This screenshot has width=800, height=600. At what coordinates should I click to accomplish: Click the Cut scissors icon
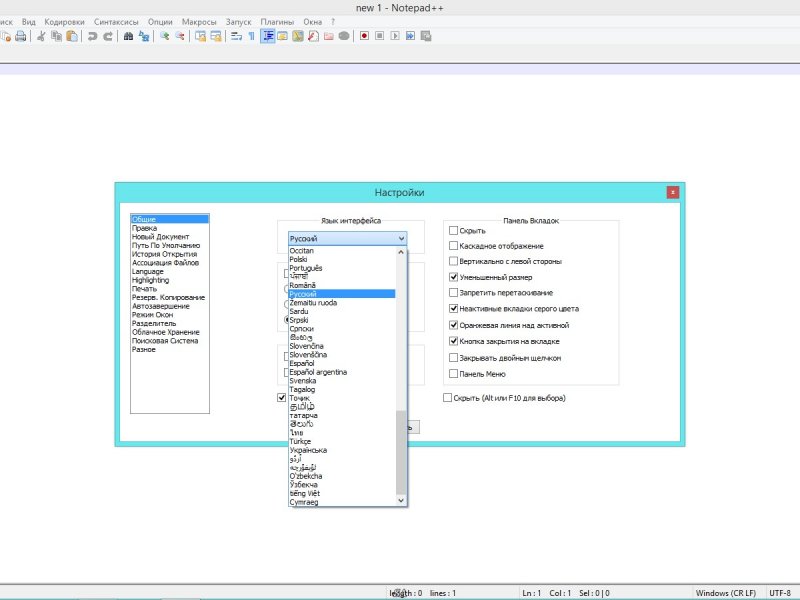[41, 36]
